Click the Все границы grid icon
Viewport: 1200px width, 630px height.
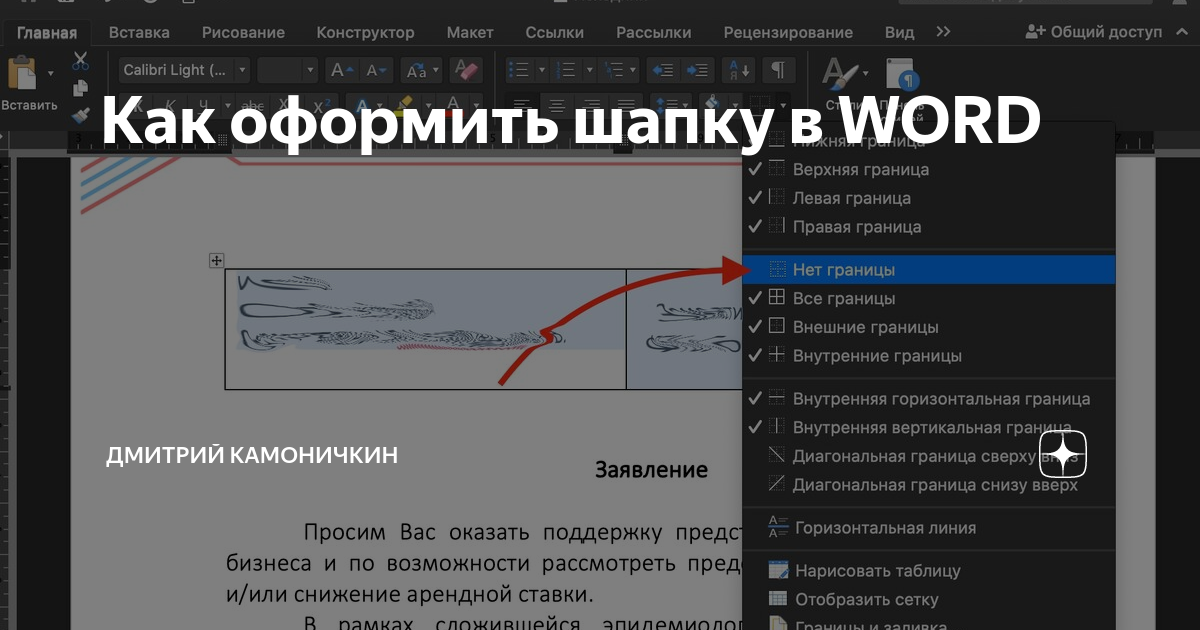pos(777,298)
